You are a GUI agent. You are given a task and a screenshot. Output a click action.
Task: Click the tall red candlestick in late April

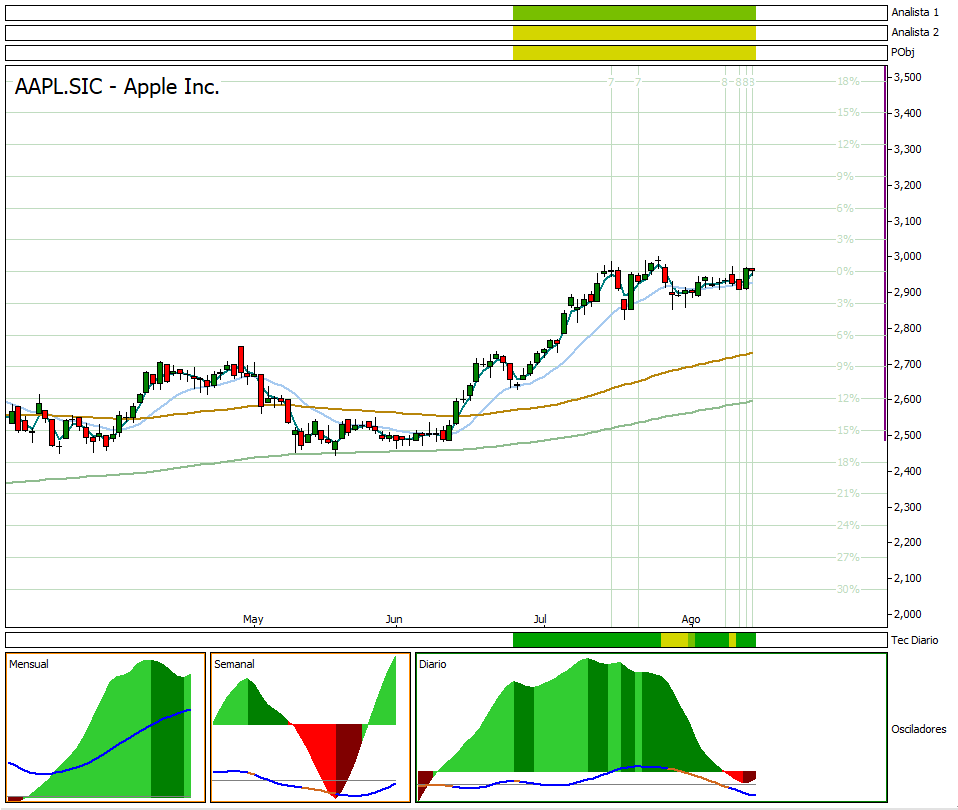(x=241, y=360)
